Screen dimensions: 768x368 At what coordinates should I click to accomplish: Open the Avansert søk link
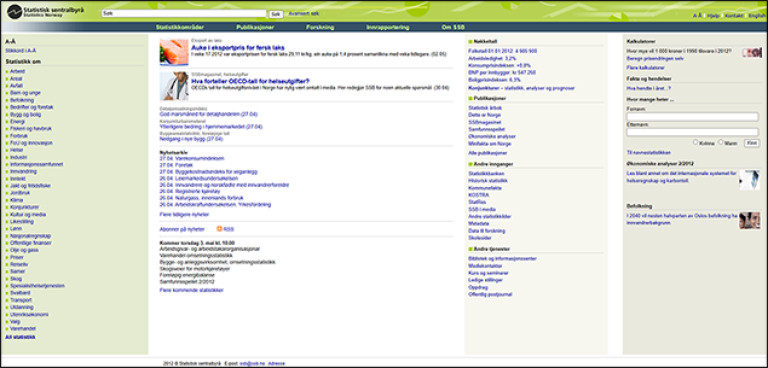pyautogui.click(x=304, y=14)
